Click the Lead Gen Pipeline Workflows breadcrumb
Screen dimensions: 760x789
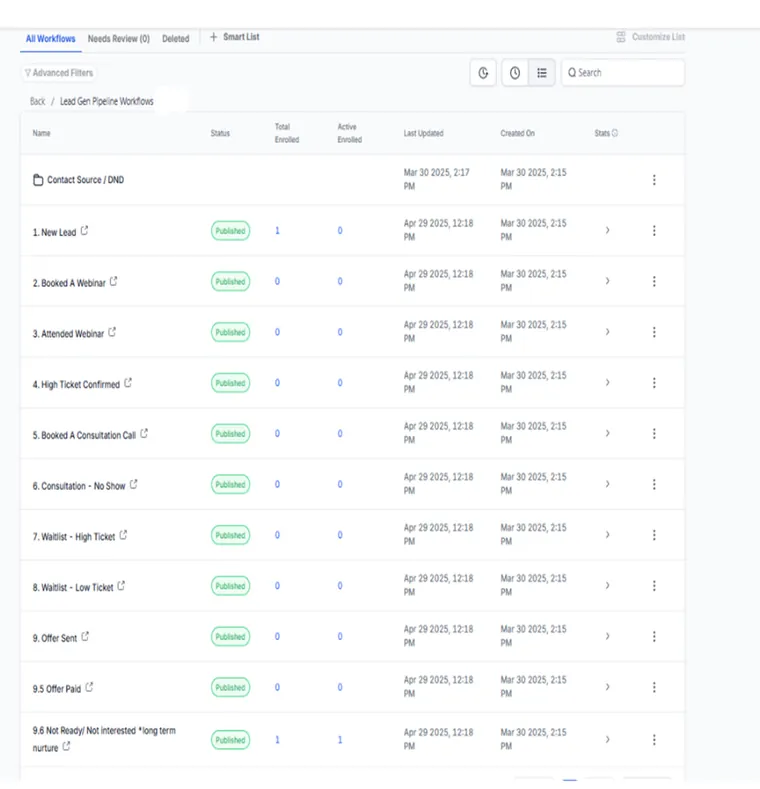point(107,101)
